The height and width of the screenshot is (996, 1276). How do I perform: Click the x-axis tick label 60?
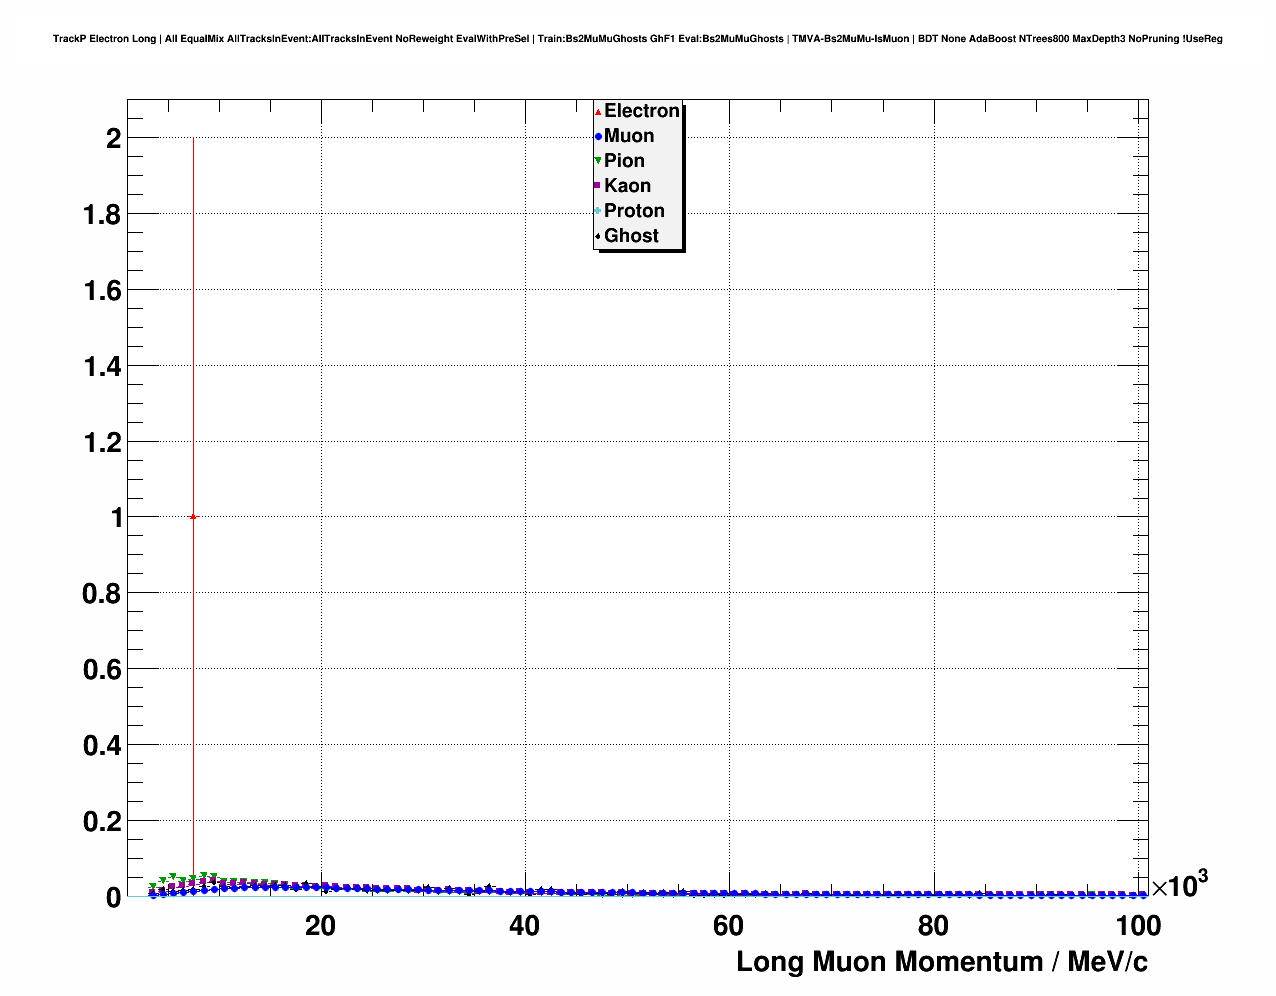[x=728, y=926]
